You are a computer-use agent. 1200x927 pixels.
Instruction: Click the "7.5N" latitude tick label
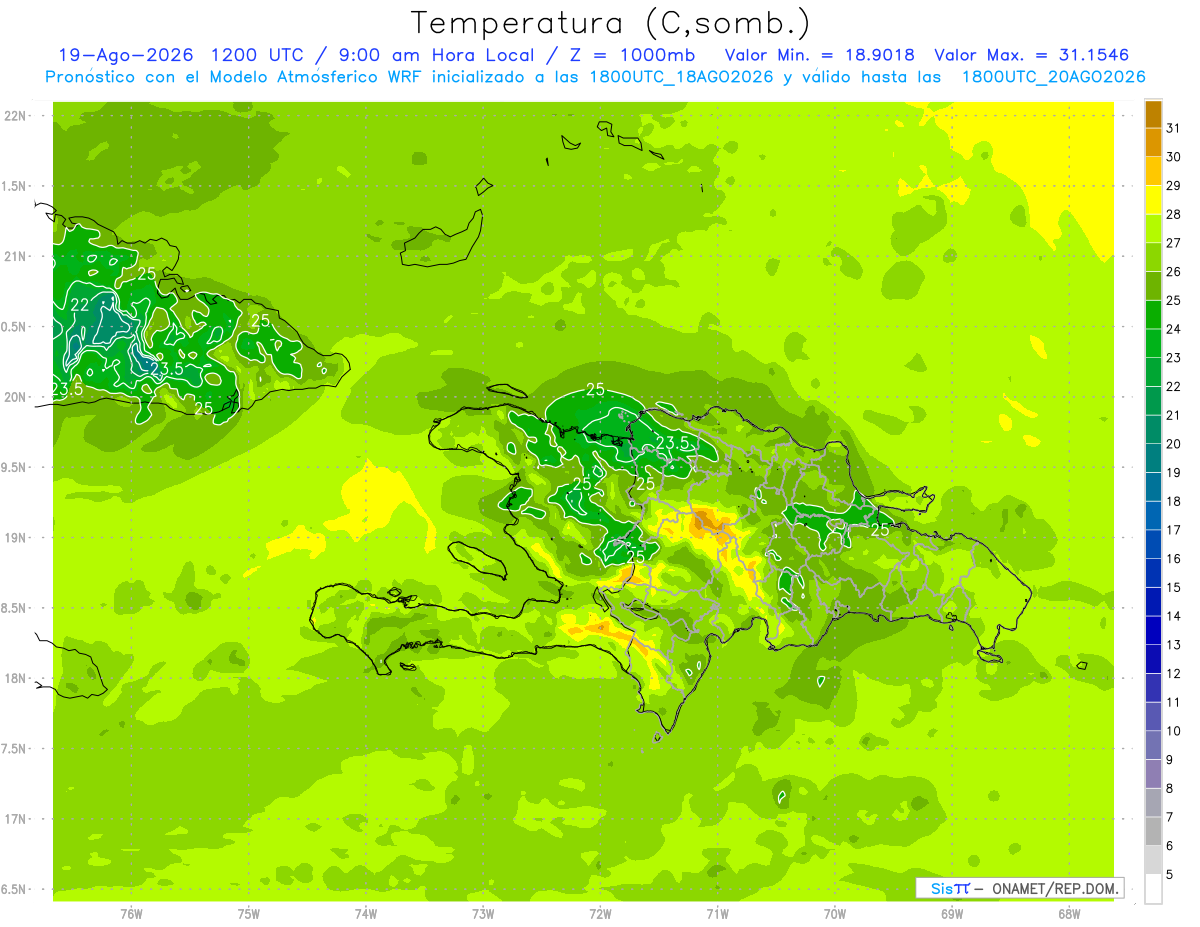point(14,749)
